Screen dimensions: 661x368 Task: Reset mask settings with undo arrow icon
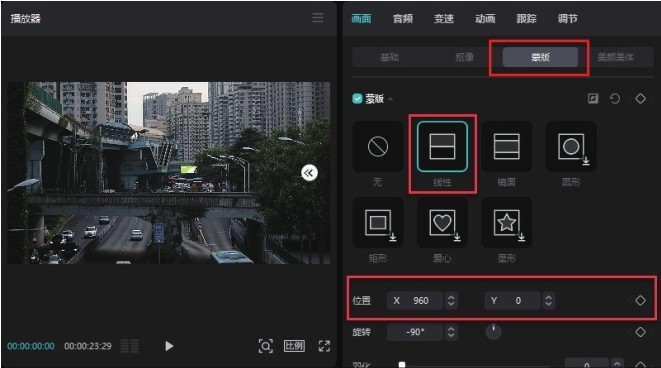click(615, 99)
